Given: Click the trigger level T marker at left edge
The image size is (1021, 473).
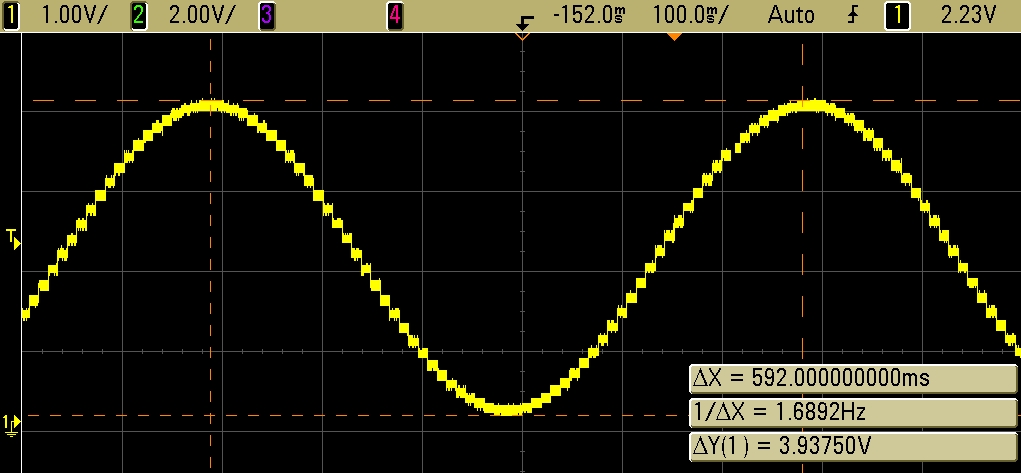Looking at the screenshot, I should point(13,238).
